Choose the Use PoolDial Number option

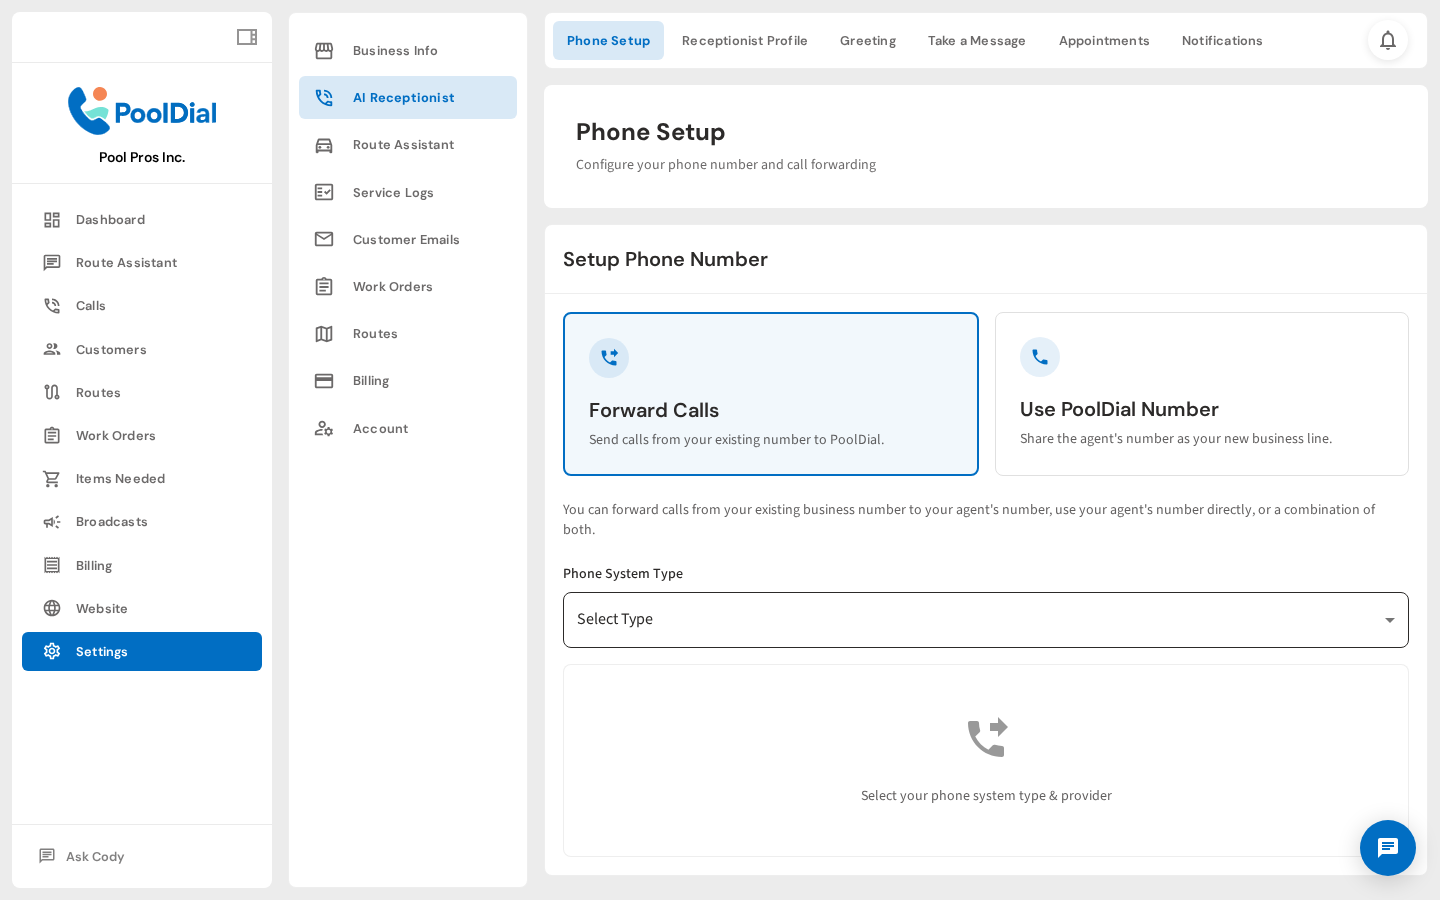point(1201,394)
